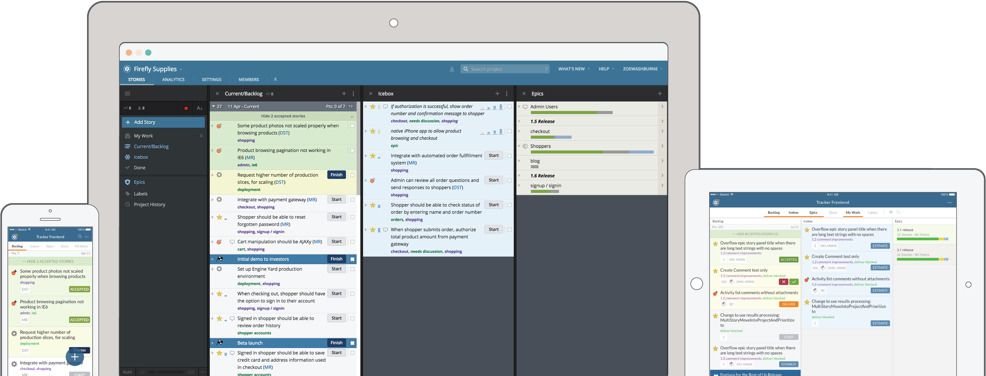Click Finish on production slices story
Image resolution: width=986 pixels, height=376 pixels.
[x=336, y=174]
